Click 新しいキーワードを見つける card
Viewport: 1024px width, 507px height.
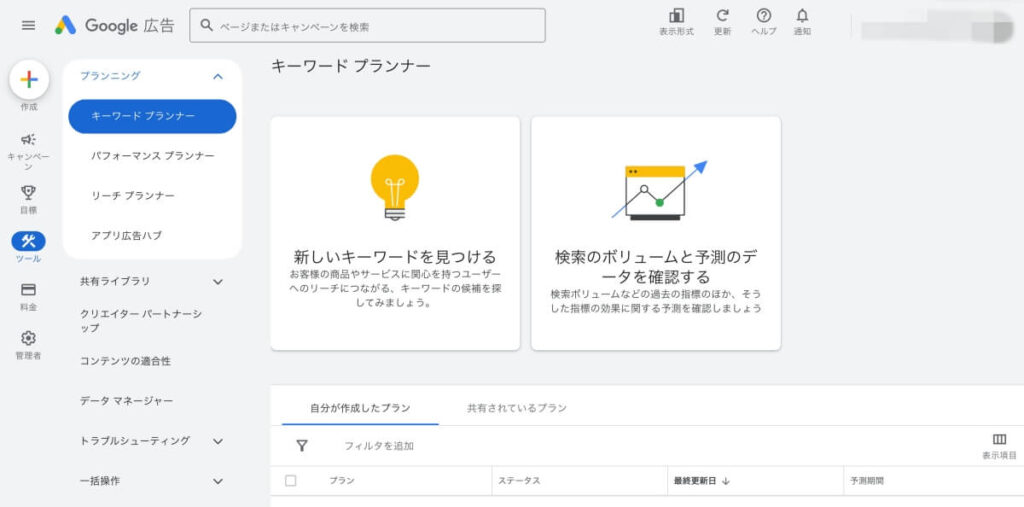point(395,233)
